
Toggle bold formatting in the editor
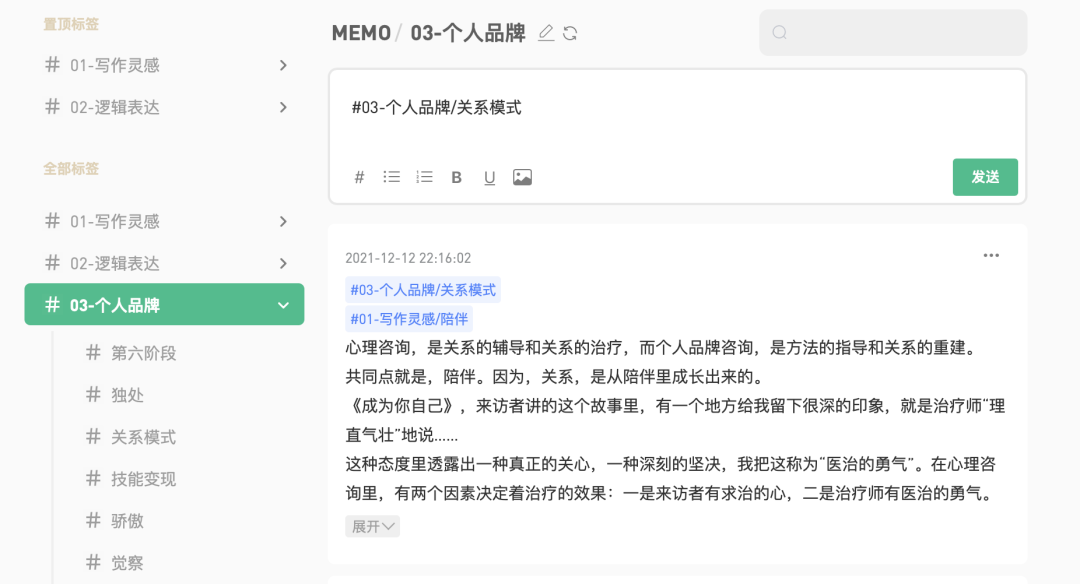456,178
